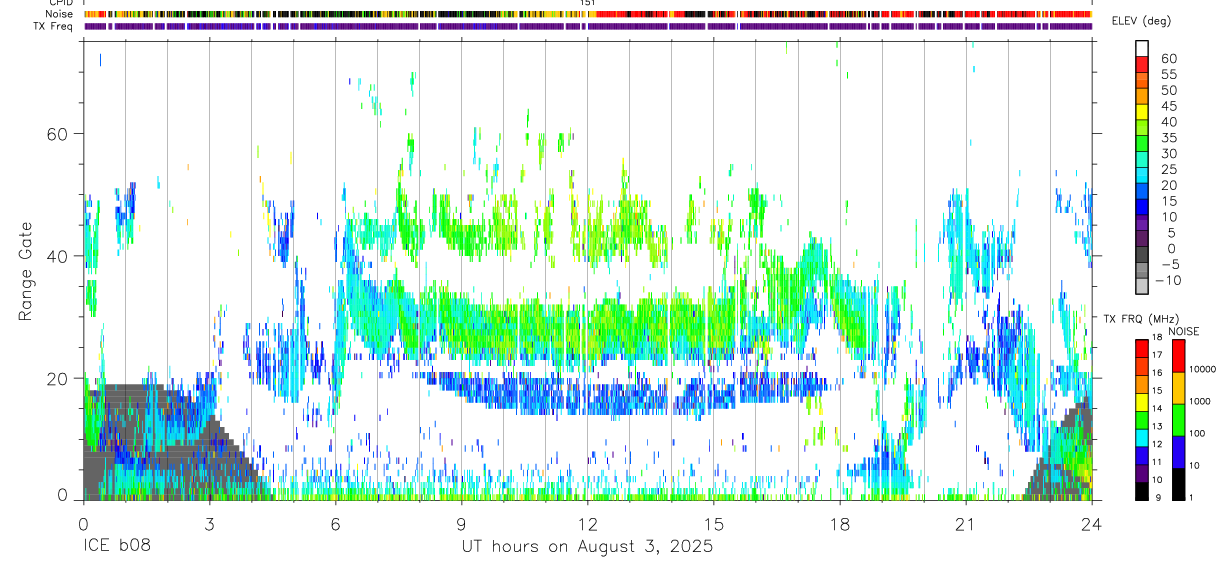Click the ELEV legend label '45'
The width and height of the screenshot is (1228, 567).
coord(1168,106)
